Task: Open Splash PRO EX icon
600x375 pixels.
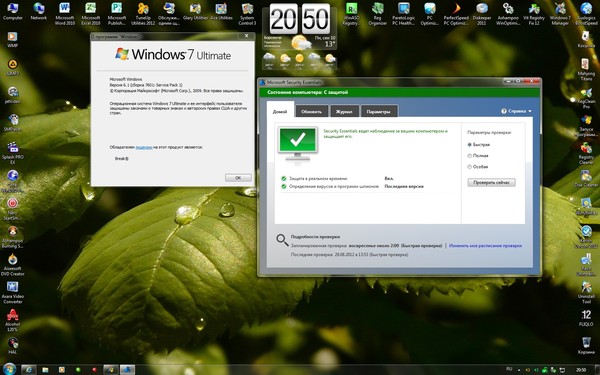Action: [12, 153]
